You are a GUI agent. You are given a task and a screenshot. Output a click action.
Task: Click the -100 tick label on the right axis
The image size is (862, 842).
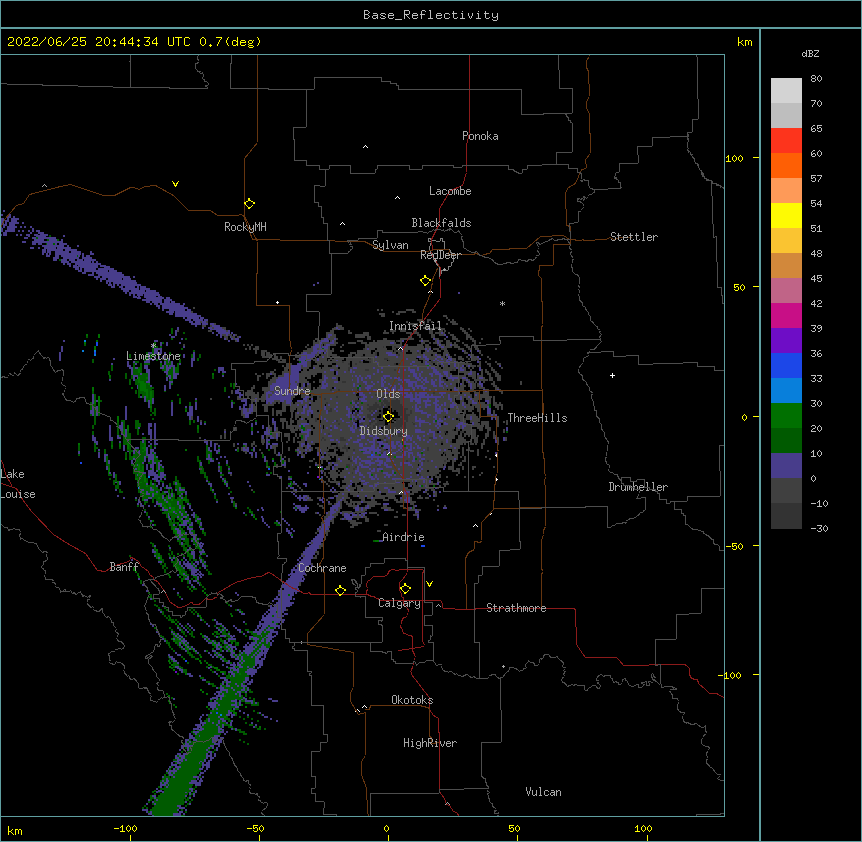[x=731, y=675]
